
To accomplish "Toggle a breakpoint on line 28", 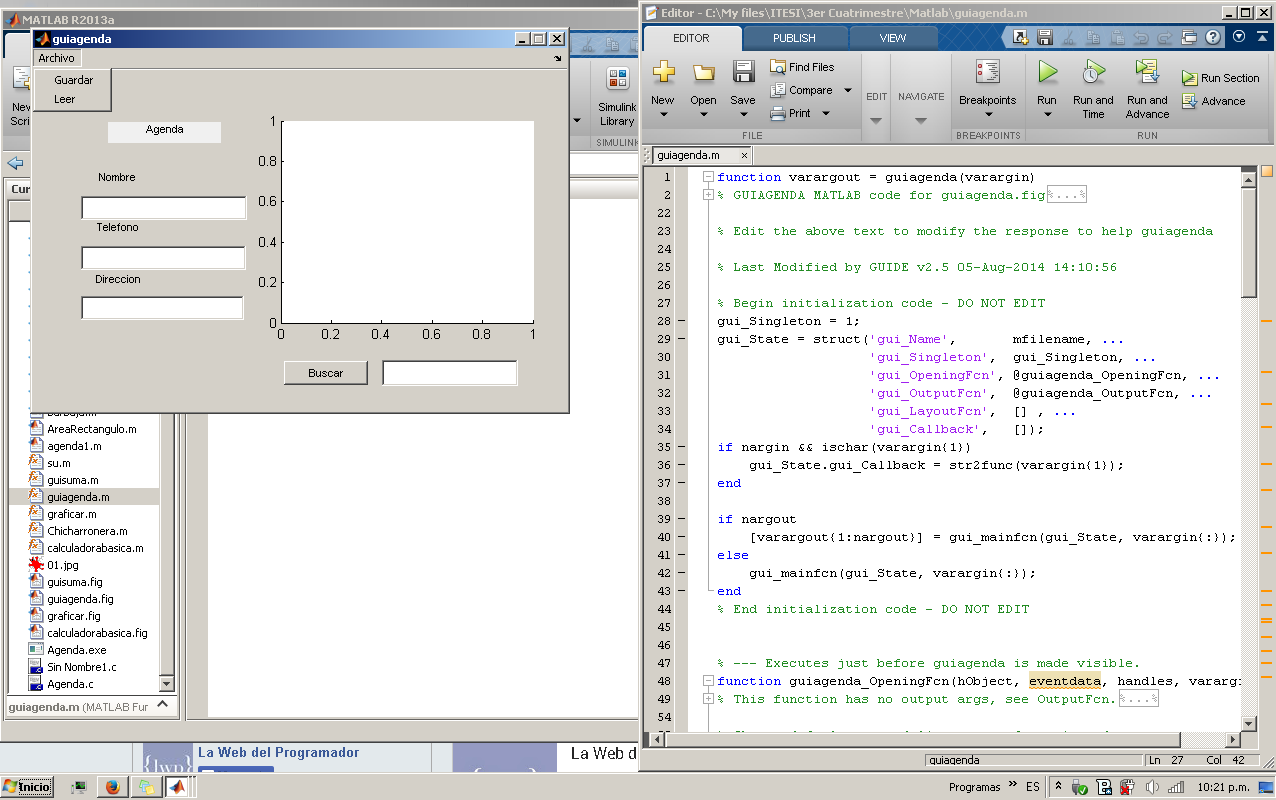I will [x=682, y=321].
